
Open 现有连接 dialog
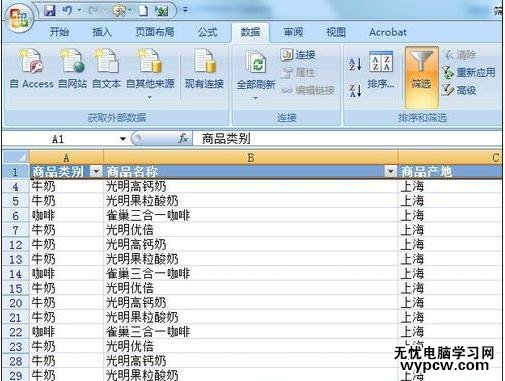[x=204, y=69]
